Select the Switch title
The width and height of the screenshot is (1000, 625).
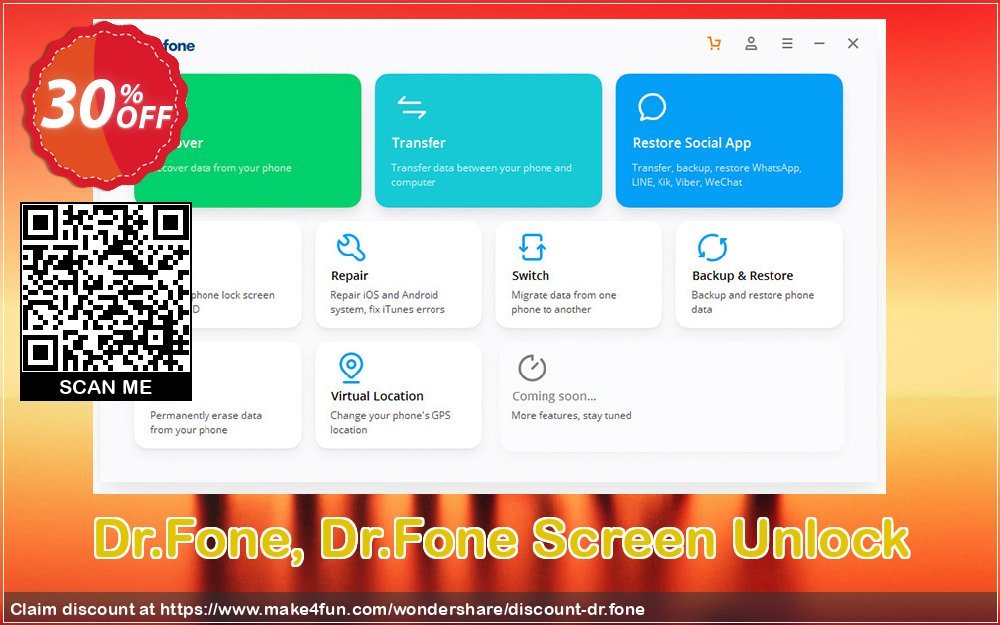pyautogui.click(x=530, y=276)
